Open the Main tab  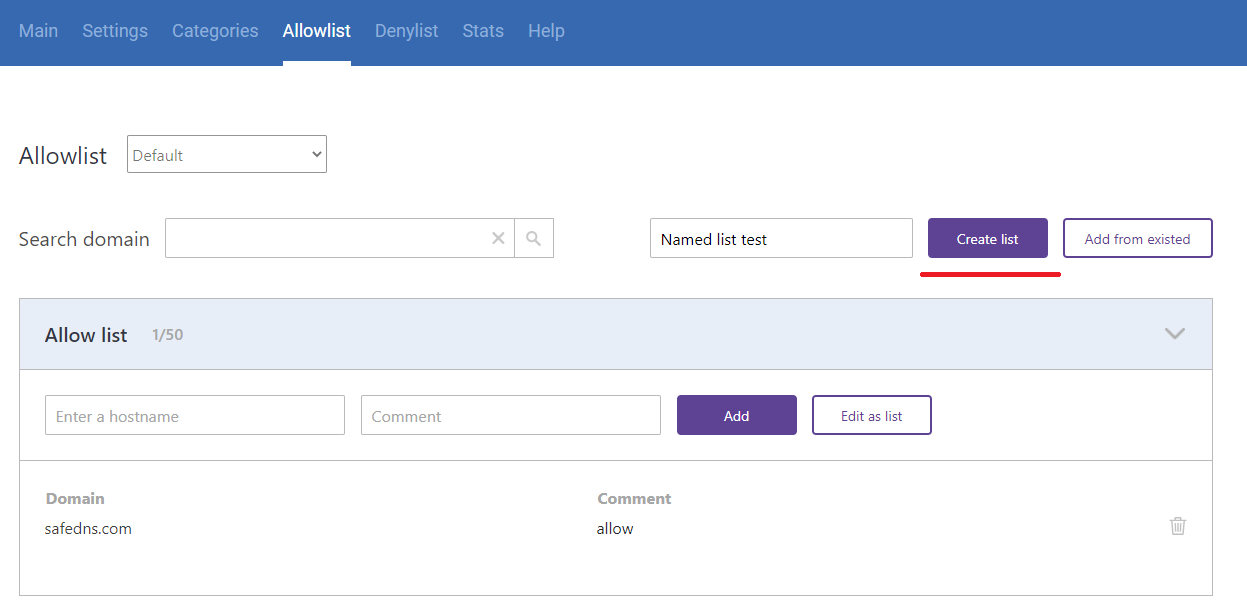pyautogui.click(x=38, y=31)
